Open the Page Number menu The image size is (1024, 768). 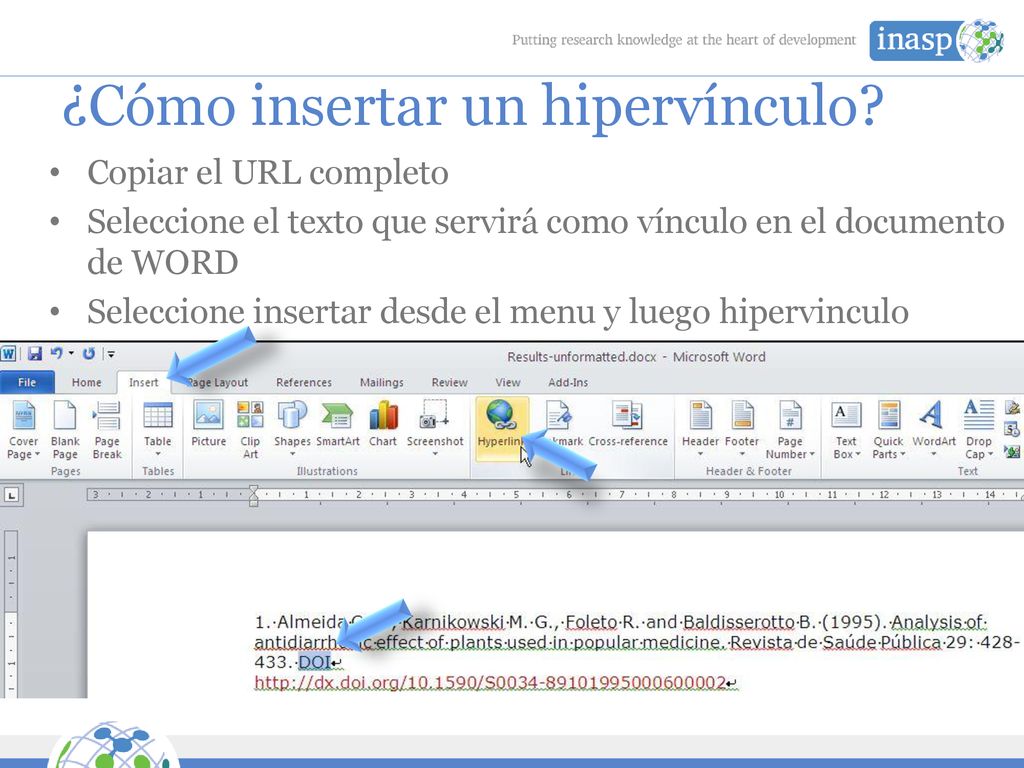(790, 431)
